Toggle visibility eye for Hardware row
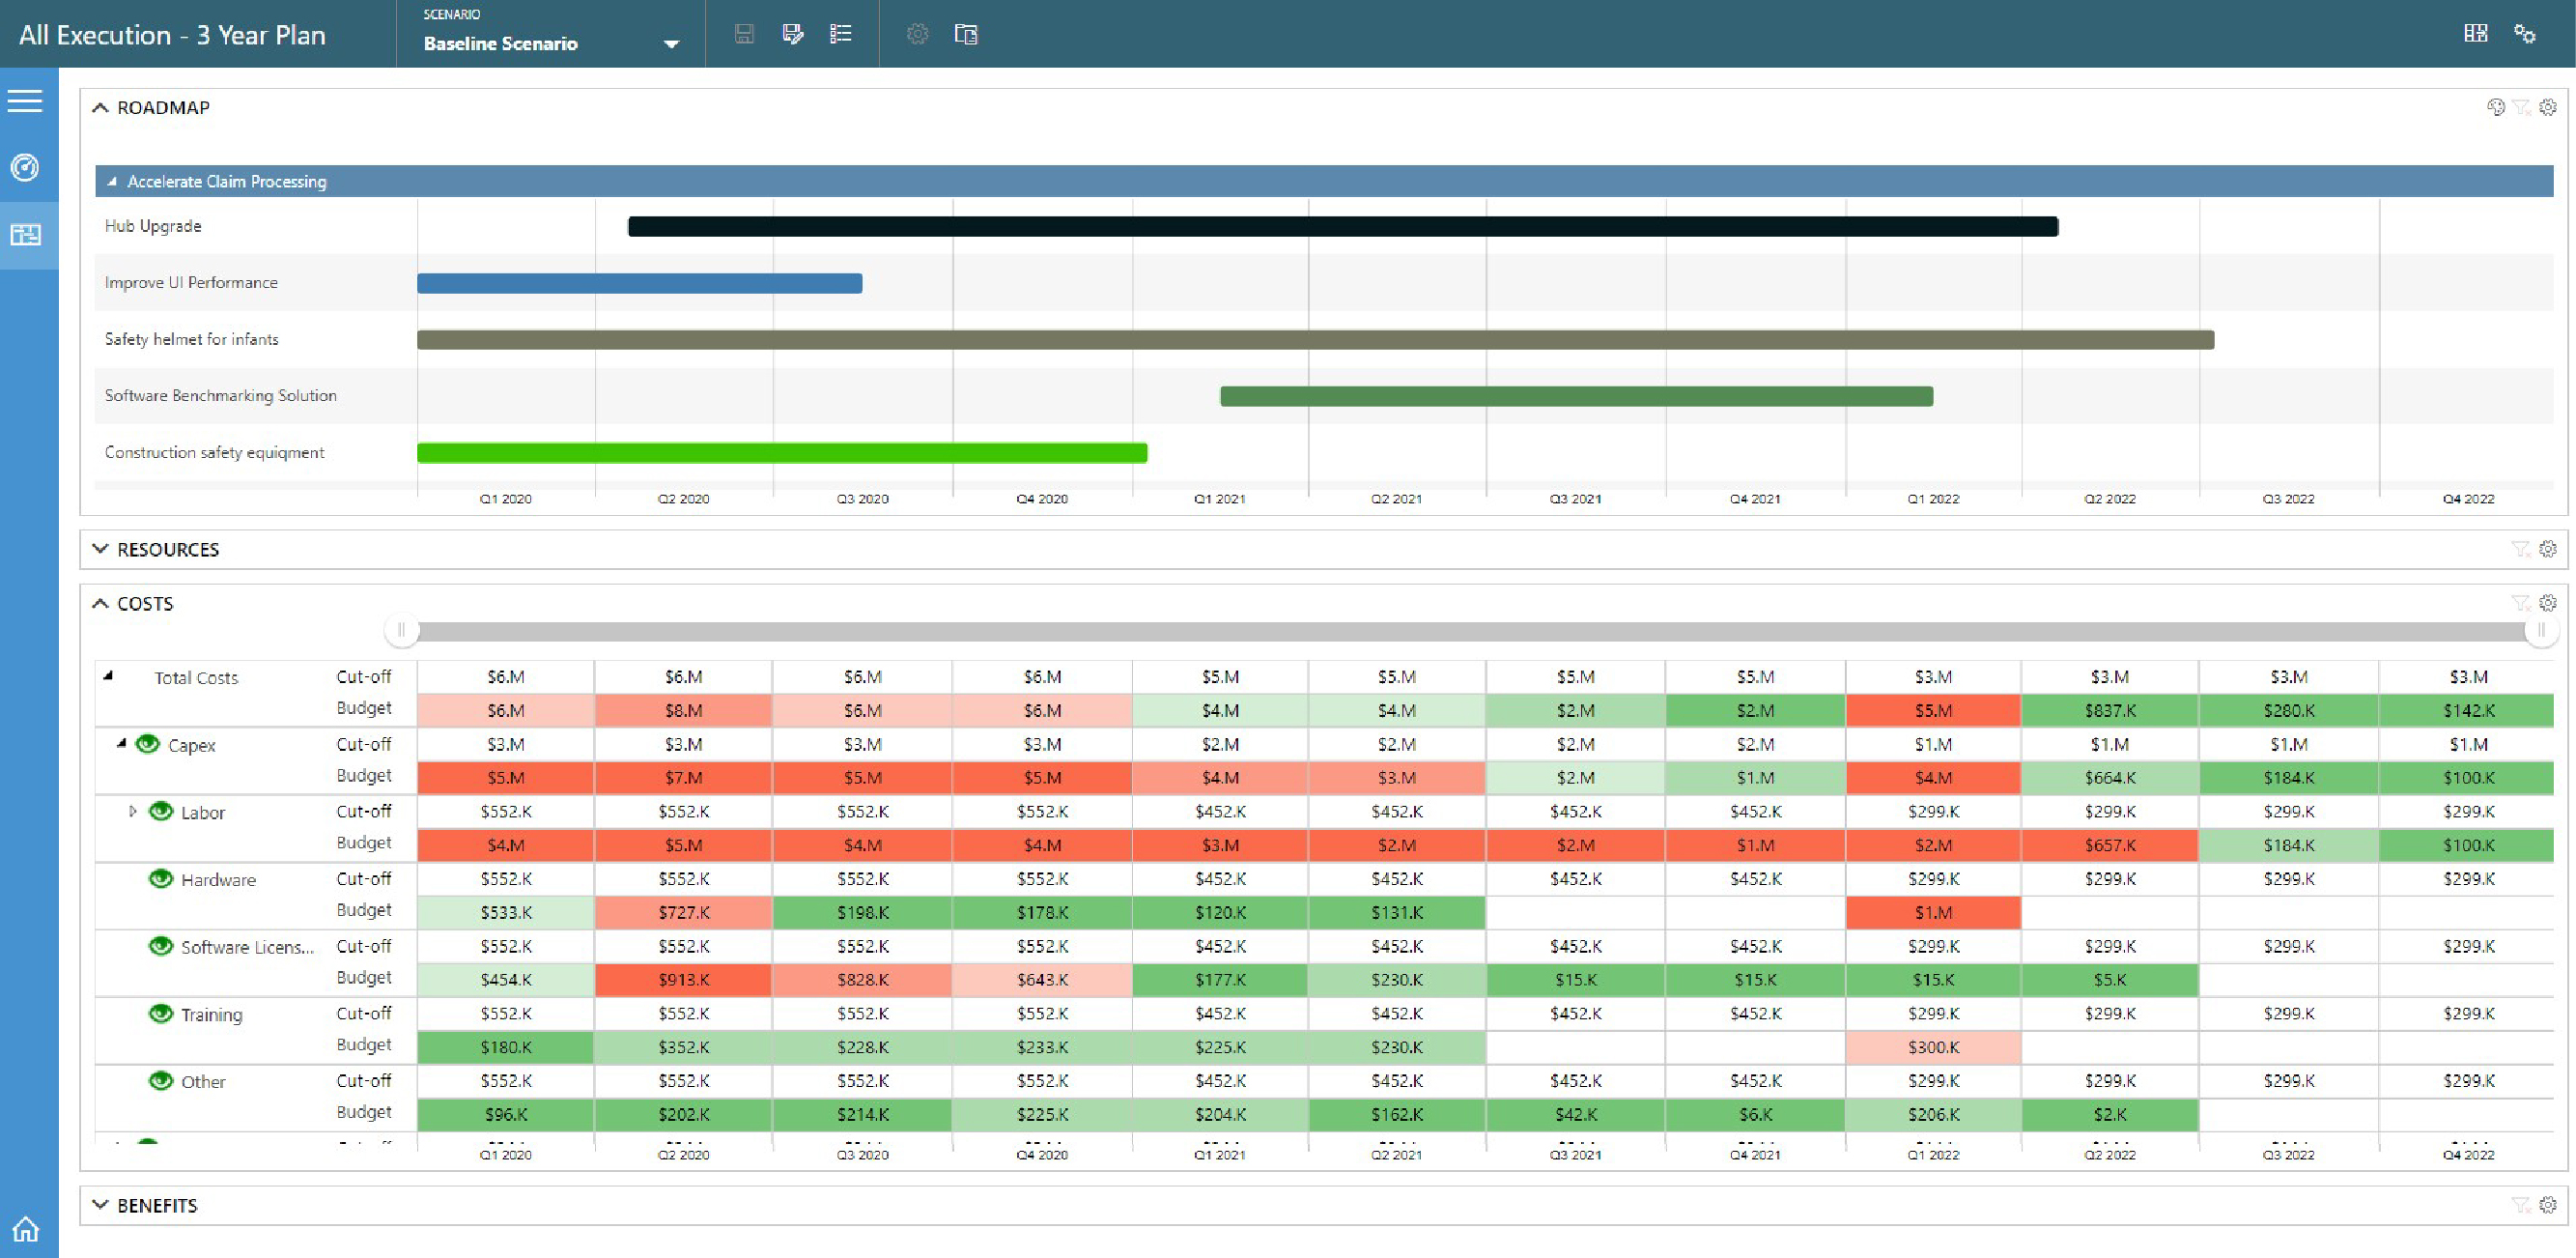 (161, 878)
